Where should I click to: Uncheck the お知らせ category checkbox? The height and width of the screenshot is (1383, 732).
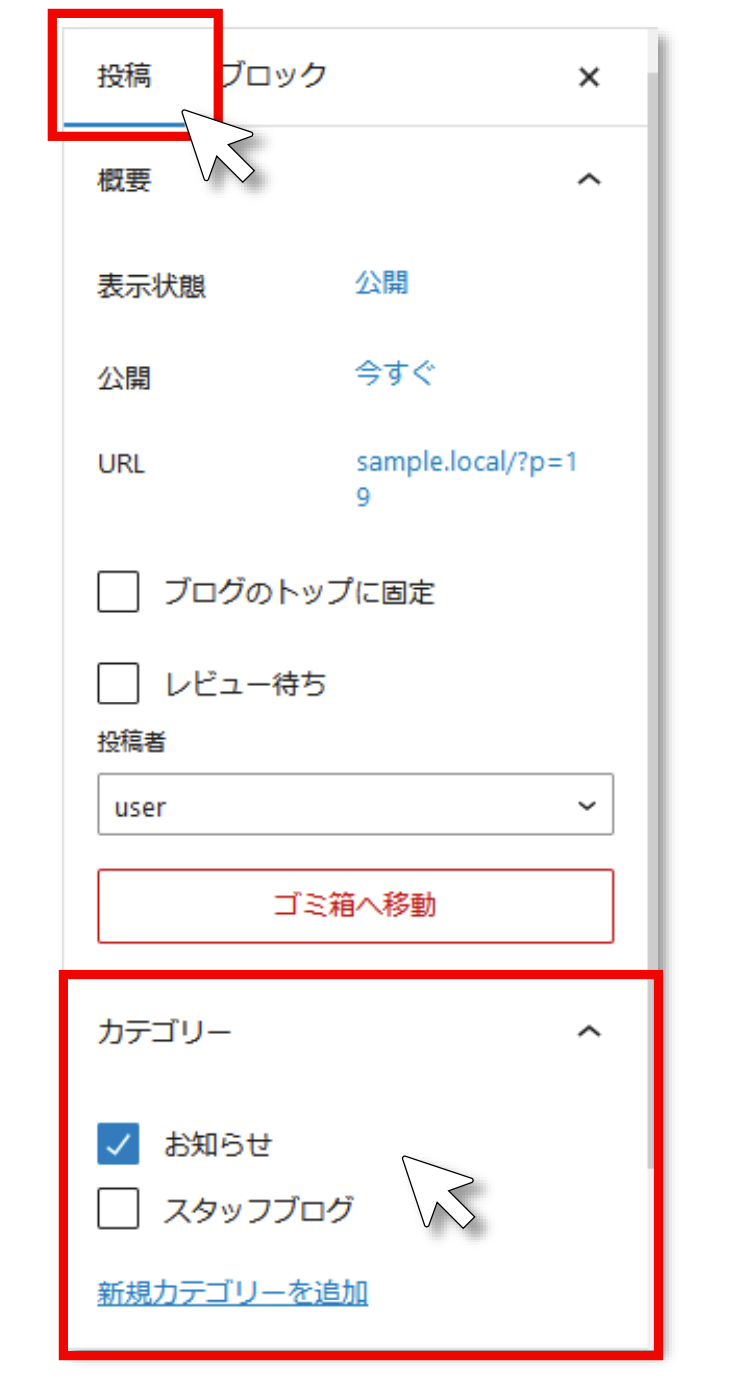118,1145
